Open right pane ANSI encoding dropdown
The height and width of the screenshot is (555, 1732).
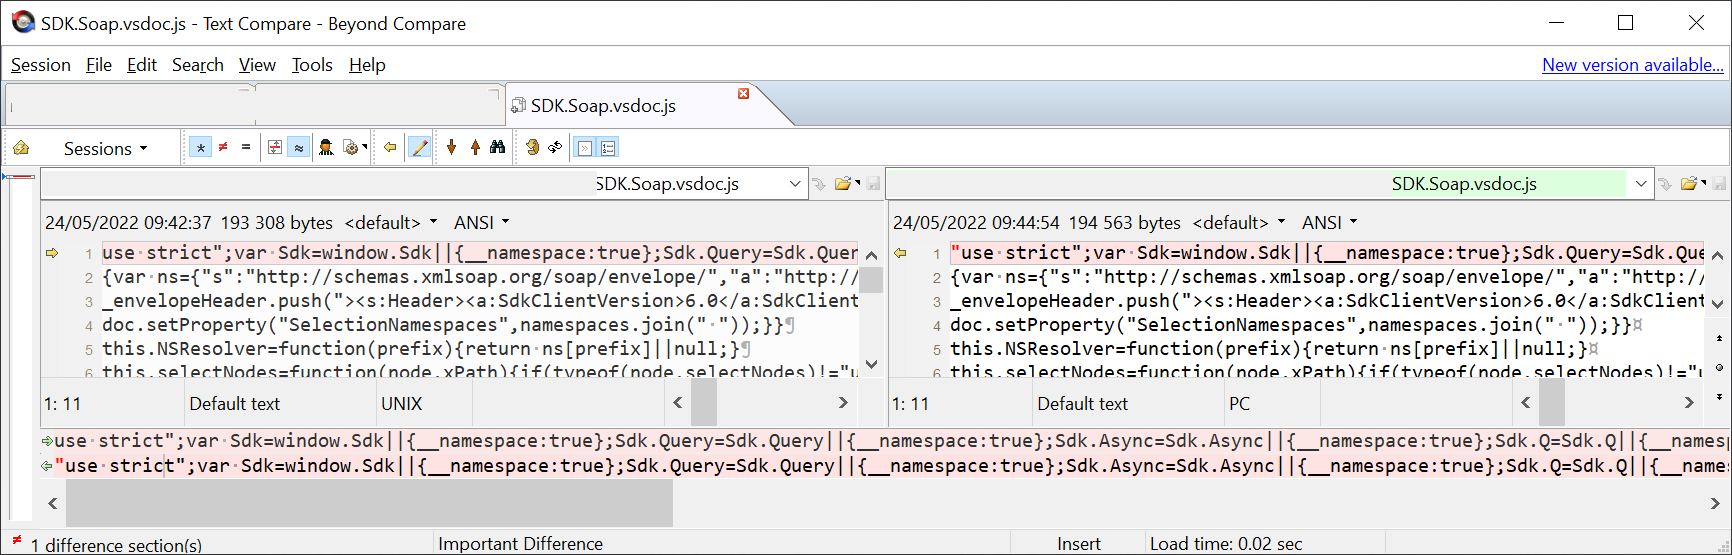1329,223
